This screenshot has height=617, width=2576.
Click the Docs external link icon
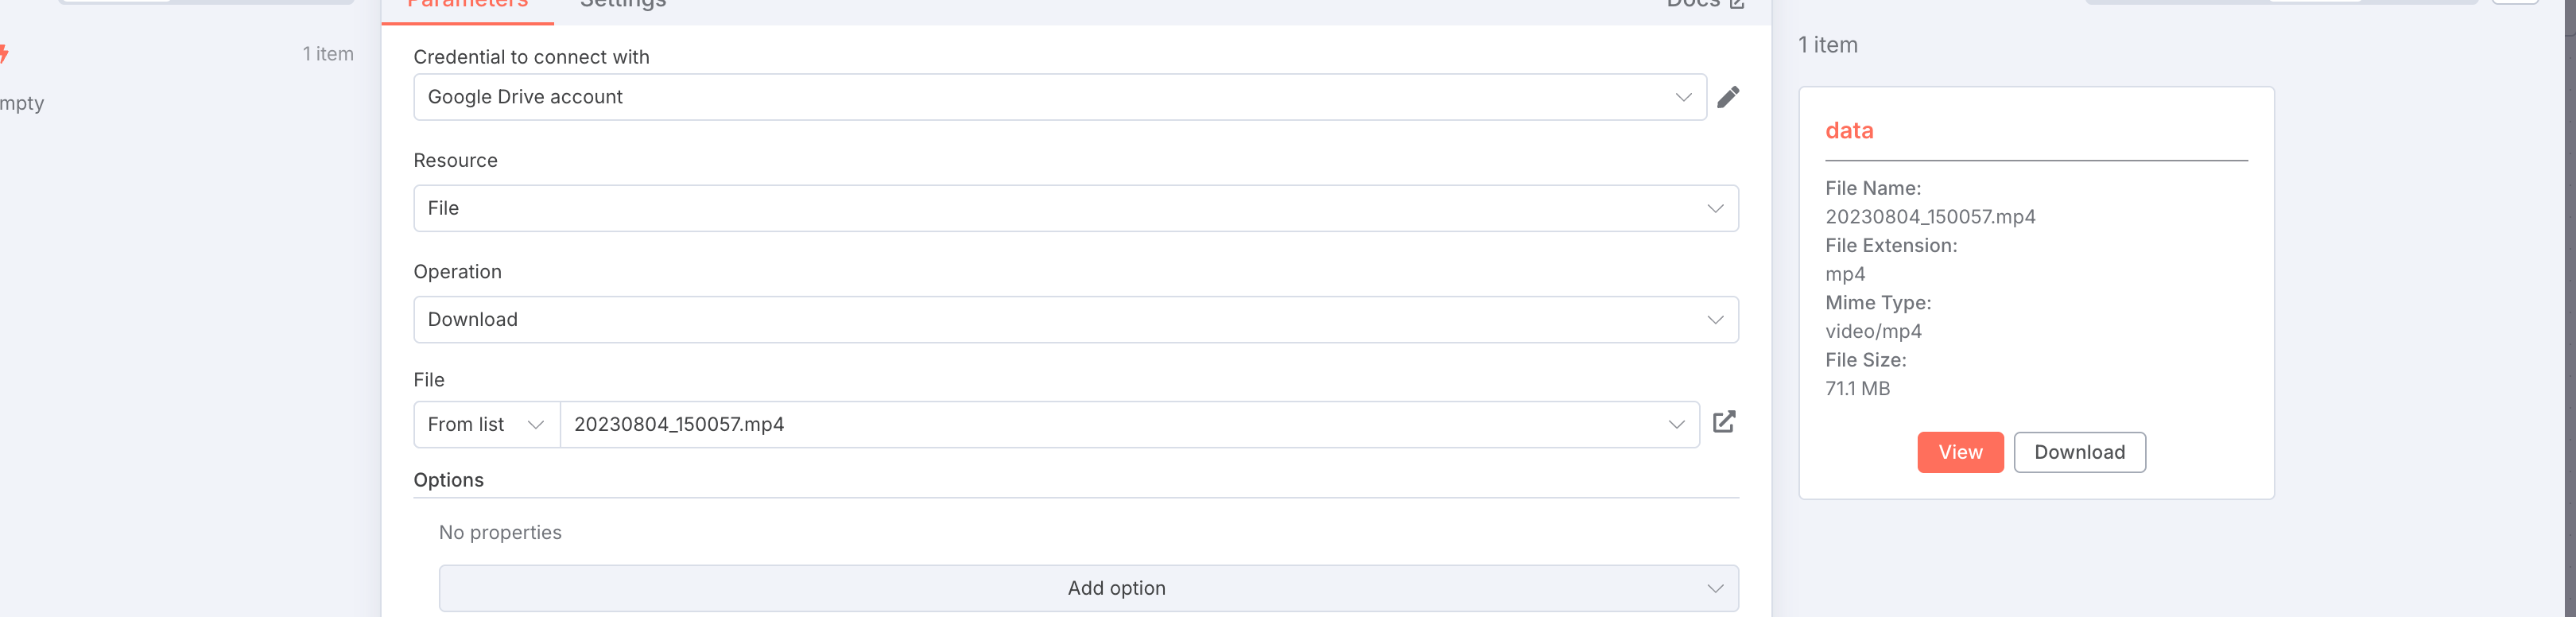[x=1737, y=4]
